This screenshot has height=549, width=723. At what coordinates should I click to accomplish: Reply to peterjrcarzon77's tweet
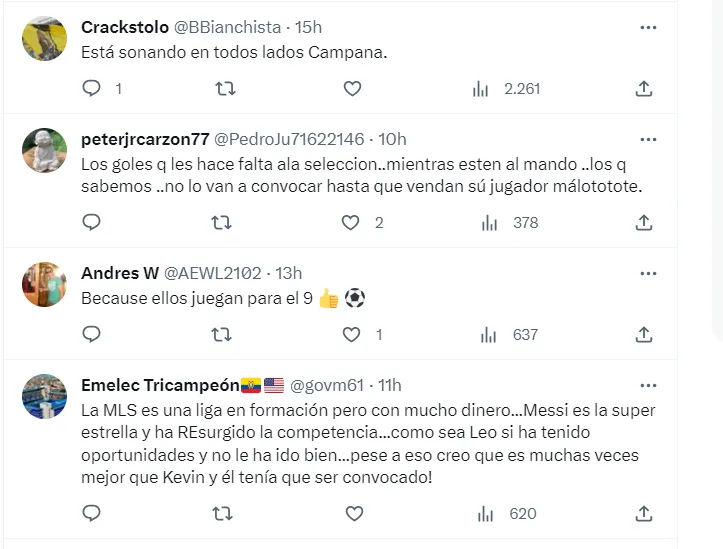(91, 222)
